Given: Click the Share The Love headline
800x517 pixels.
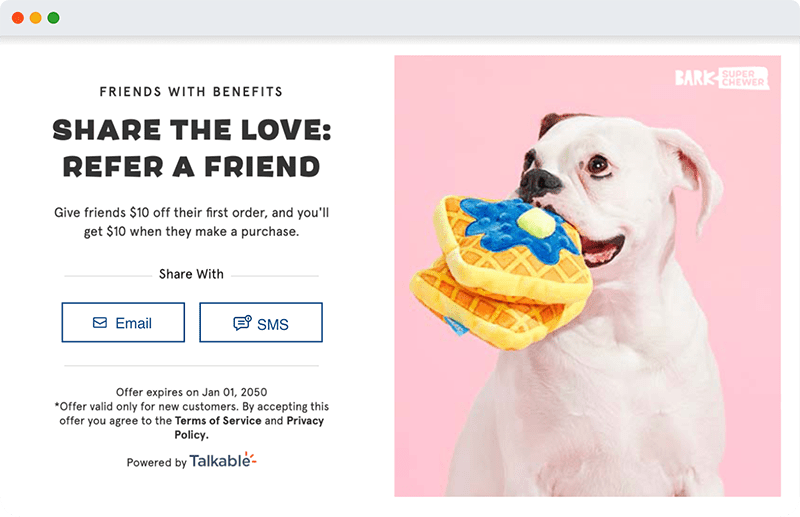Looking at the screenshot, I should [x=192, y=148].
